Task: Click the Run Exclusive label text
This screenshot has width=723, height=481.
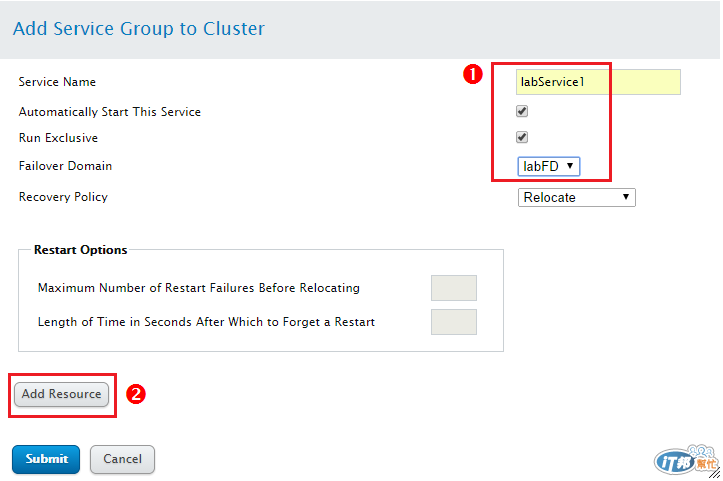Action: [x=58, y=138]
